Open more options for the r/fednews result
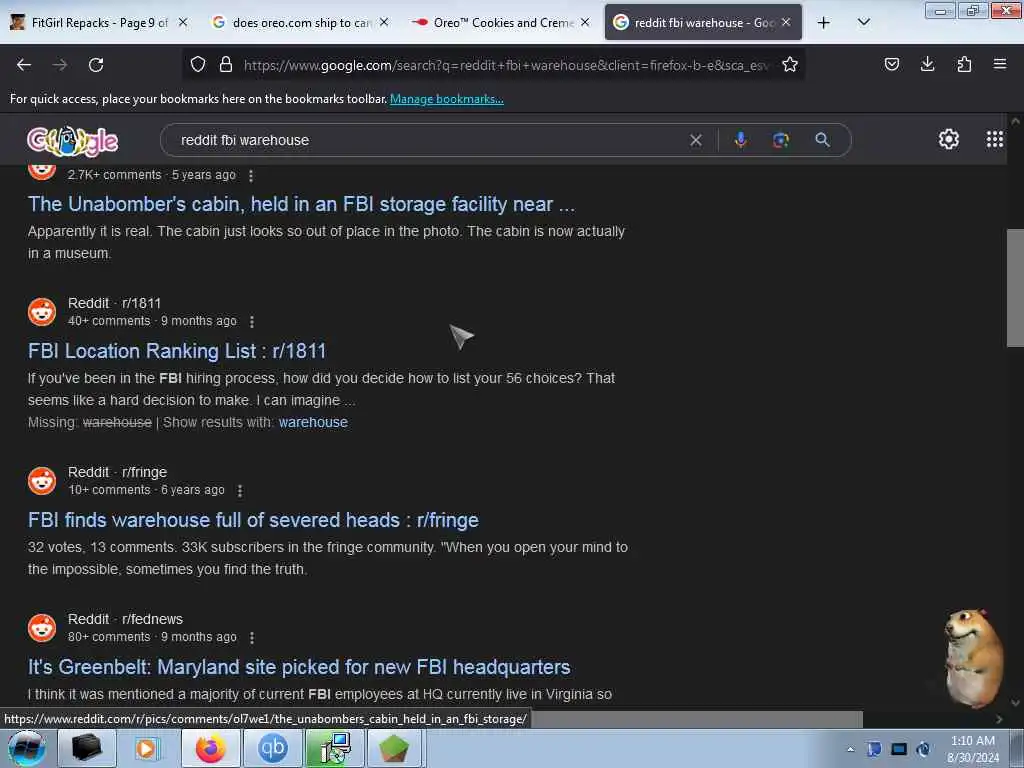Image resolution: width=1024 pixels, height=768 pixels. click(251, 637)
